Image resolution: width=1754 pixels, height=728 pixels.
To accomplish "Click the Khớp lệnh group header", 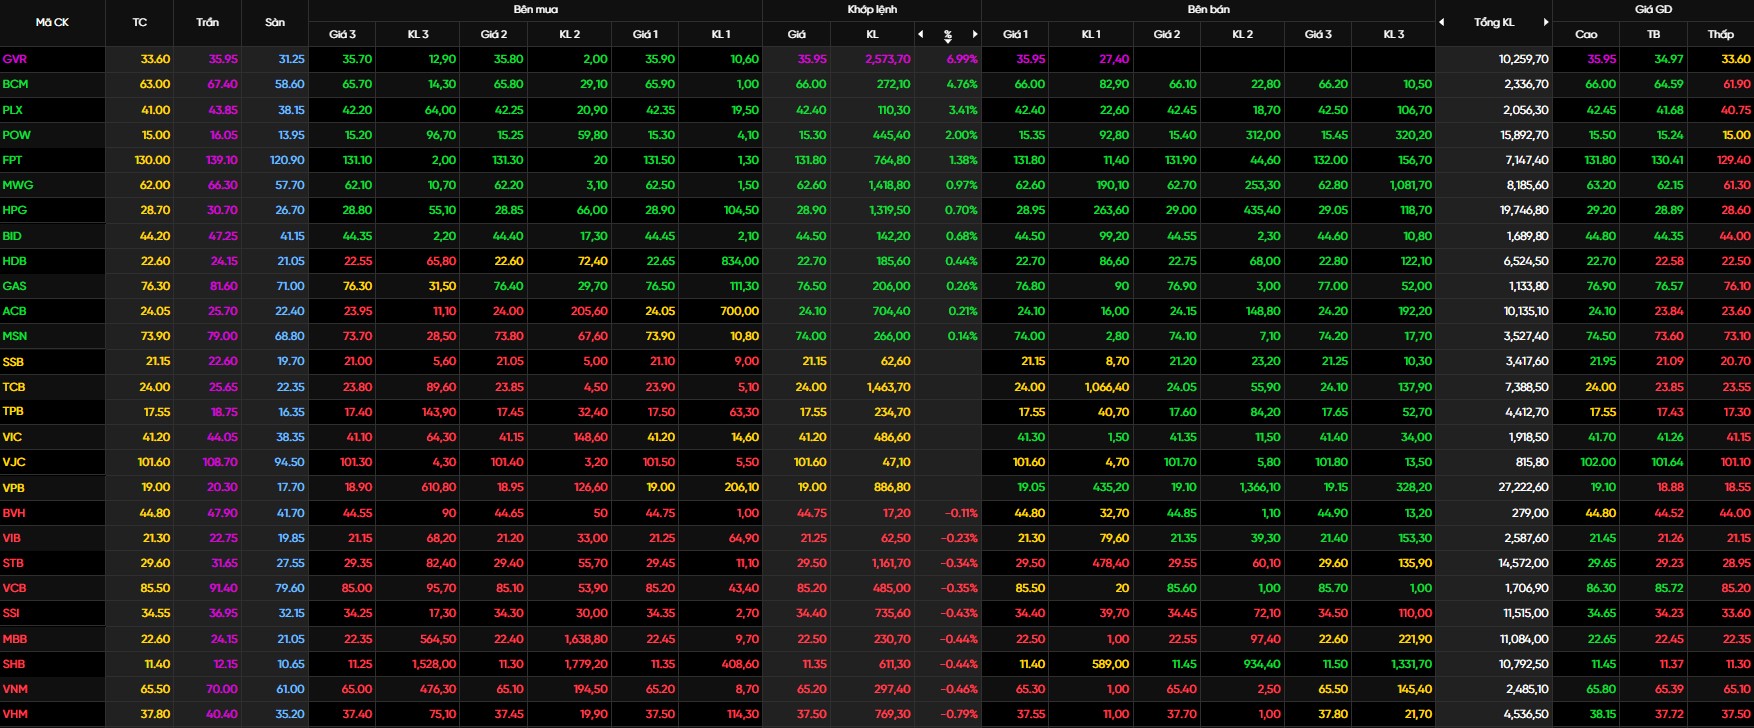I will [872, 9].
